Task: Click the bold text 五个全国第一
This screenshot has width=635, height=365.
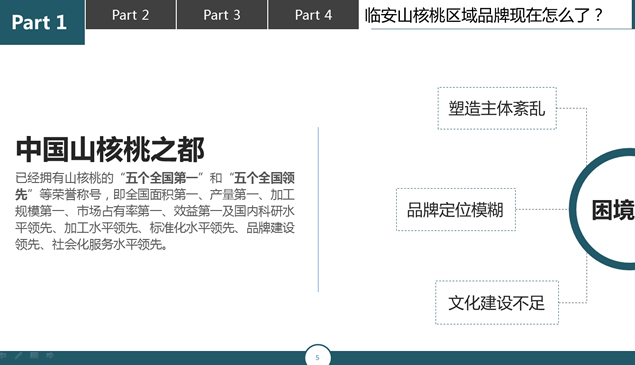Action: (162, 178)
